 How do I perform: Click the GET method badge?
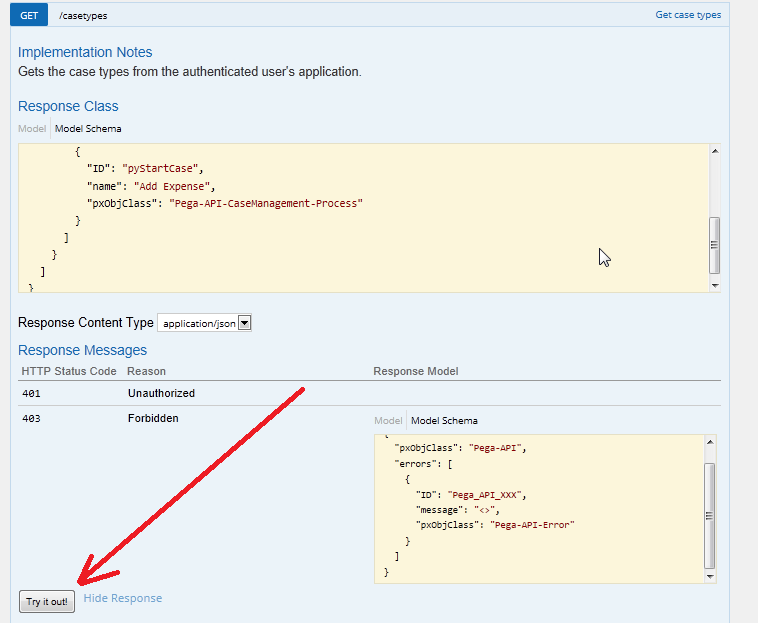click(29, 15)
